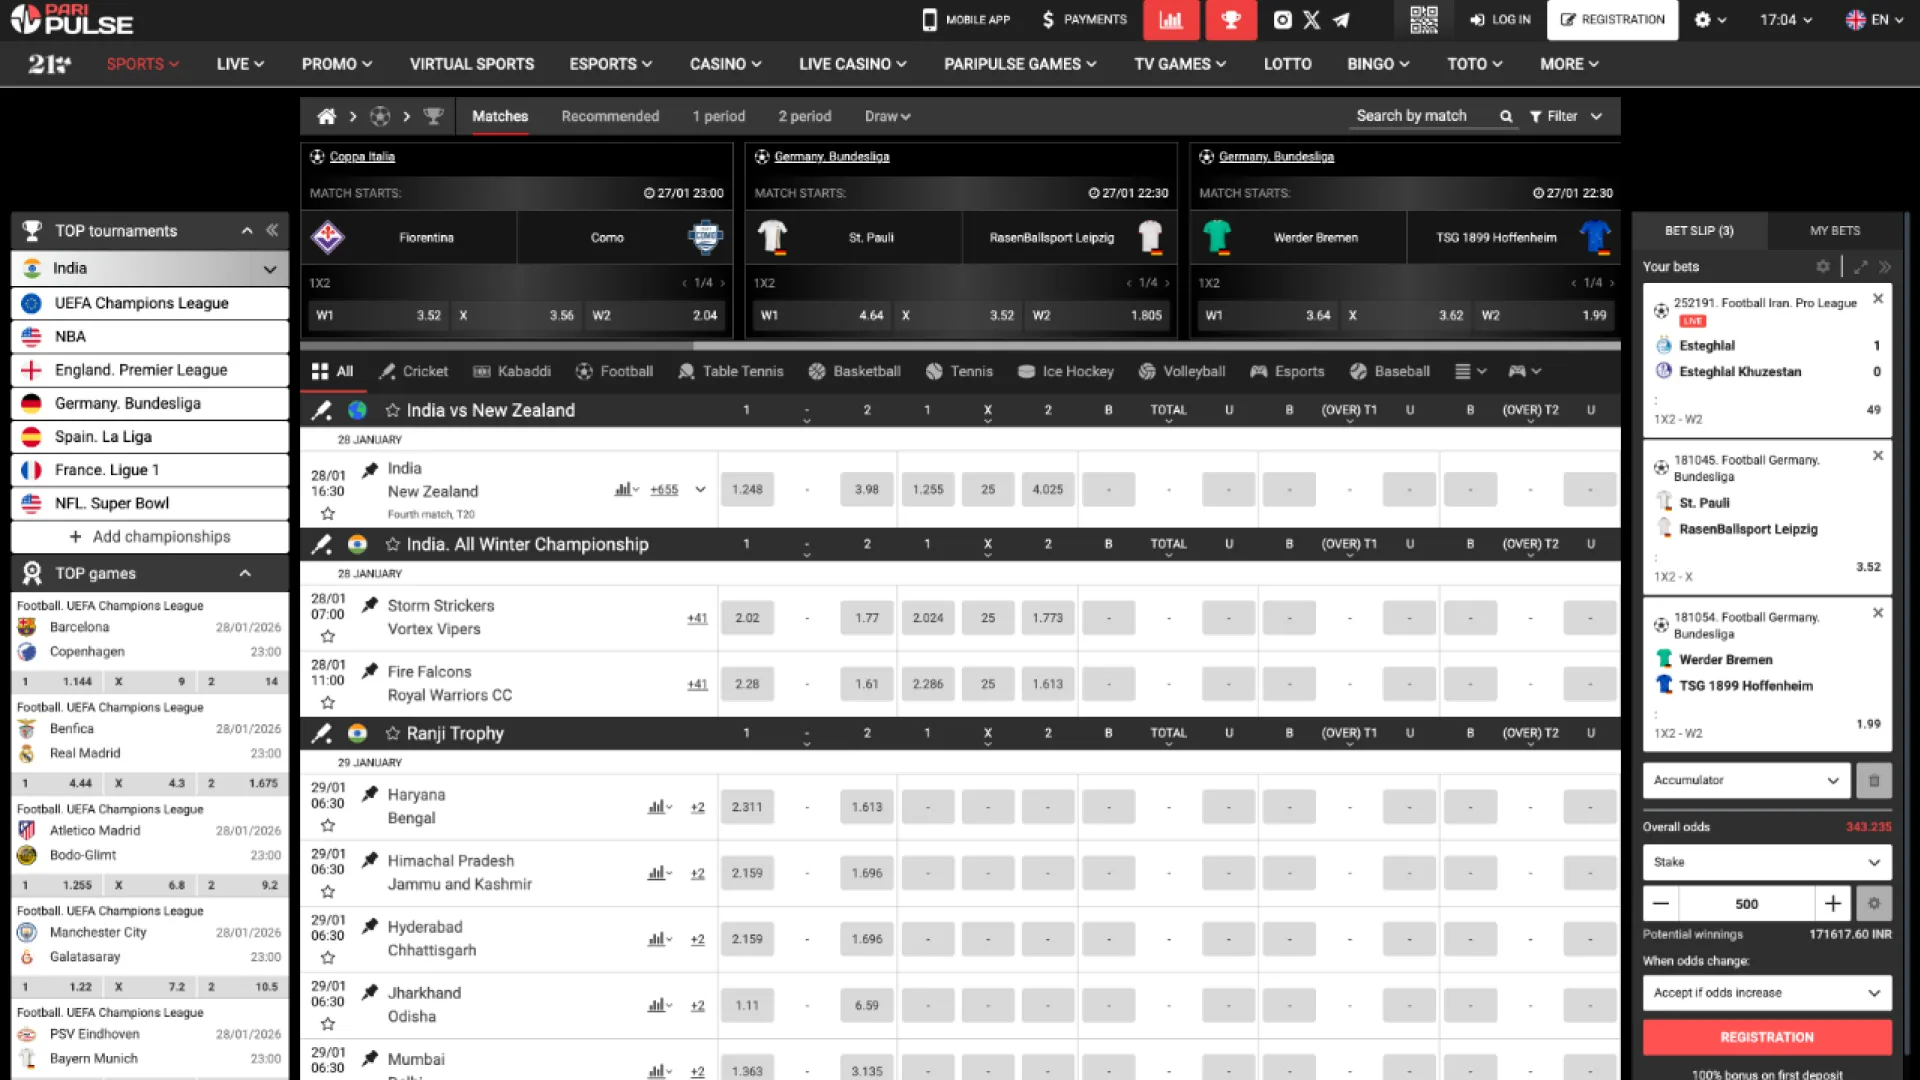This screenshot has width=1920, height=1080.
Task: Star the India New Zealand 16:30 match
Action: click(x=327, y=514)
